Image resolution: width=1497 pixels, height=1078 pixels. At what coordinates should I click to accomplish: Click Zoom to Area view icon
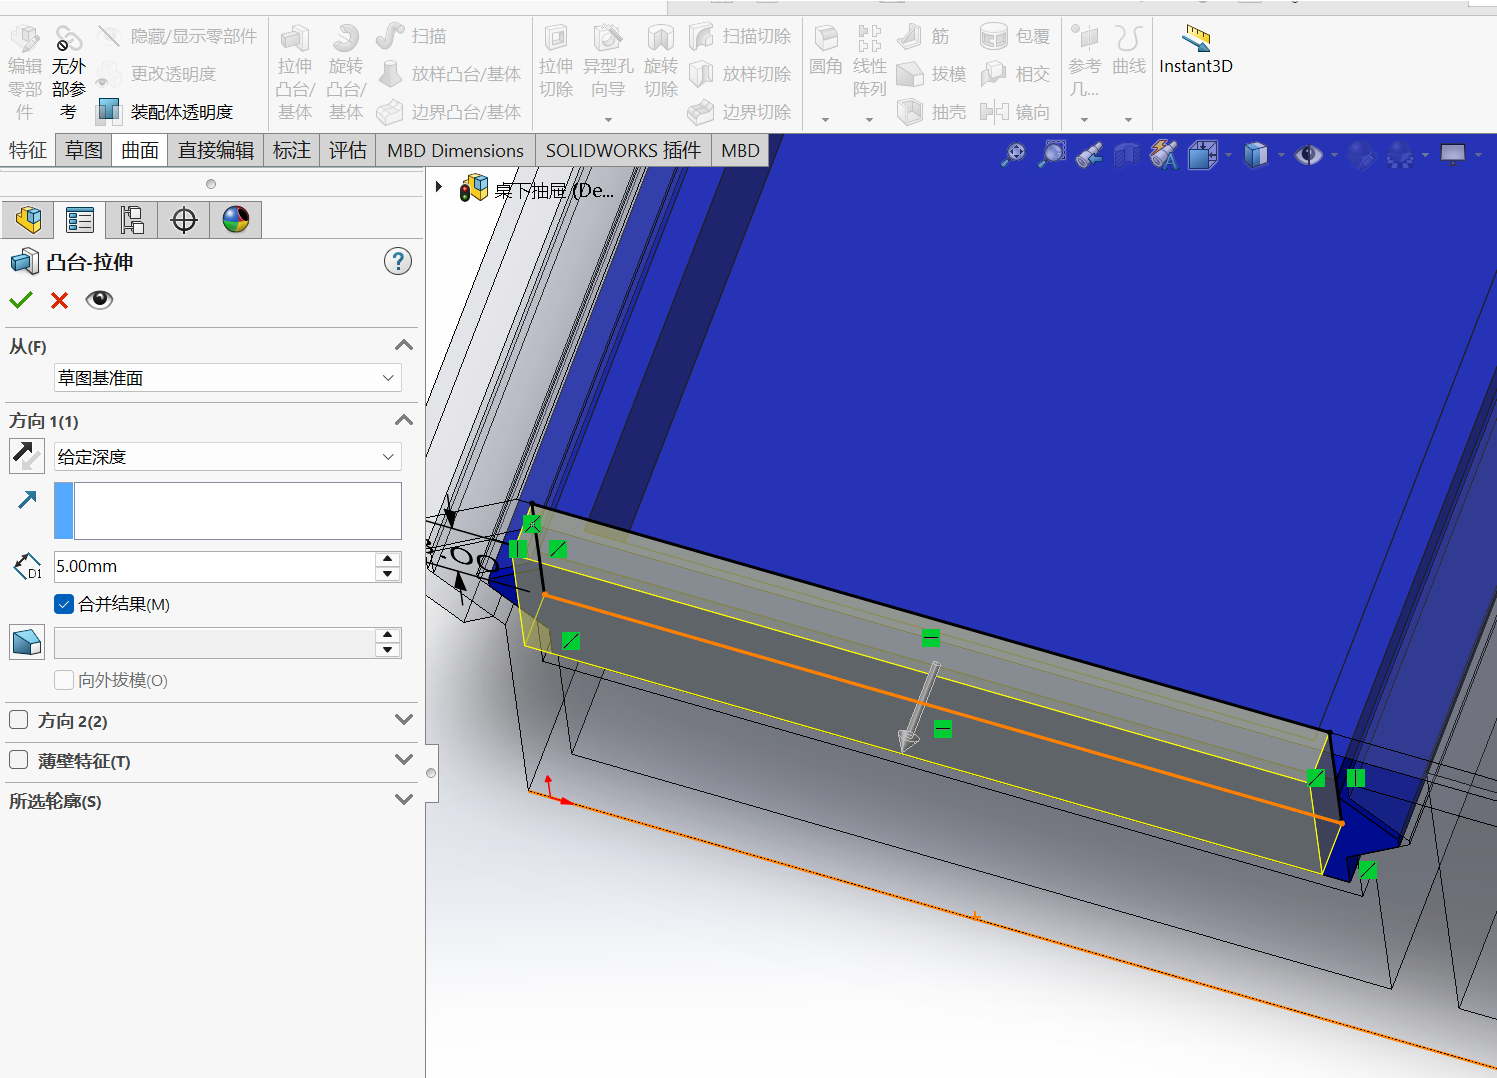1052,154
